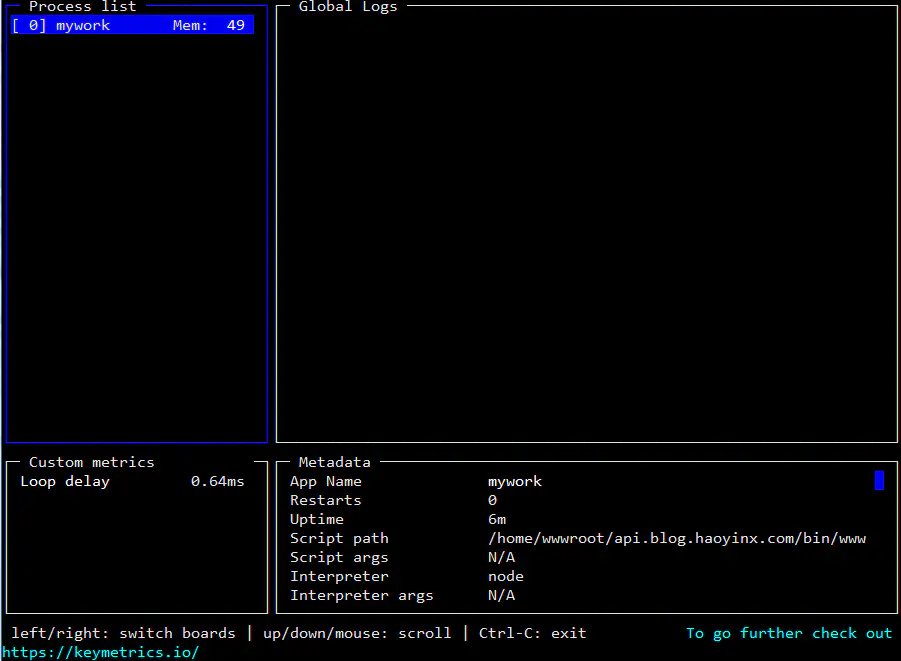Viewport: 901px width, 661px height.
Task: Click the Custom metrics panel title
Action: 92,462
